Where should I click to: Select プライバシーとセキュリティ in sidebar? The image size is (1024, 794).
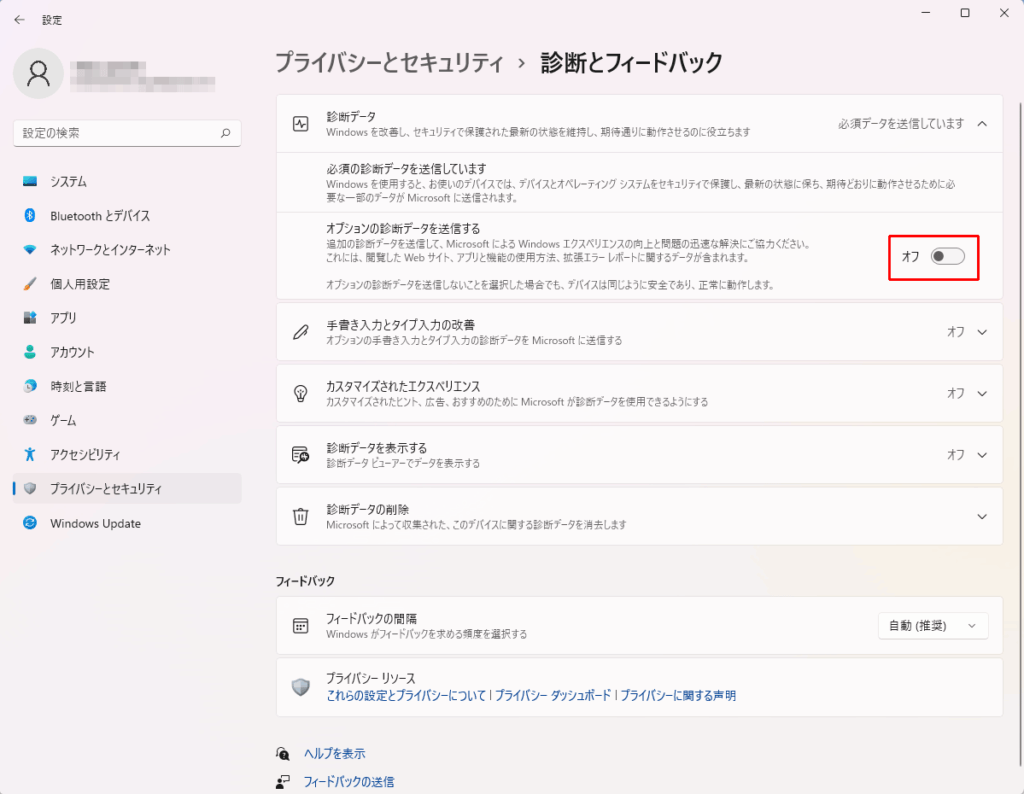(127, 488)
